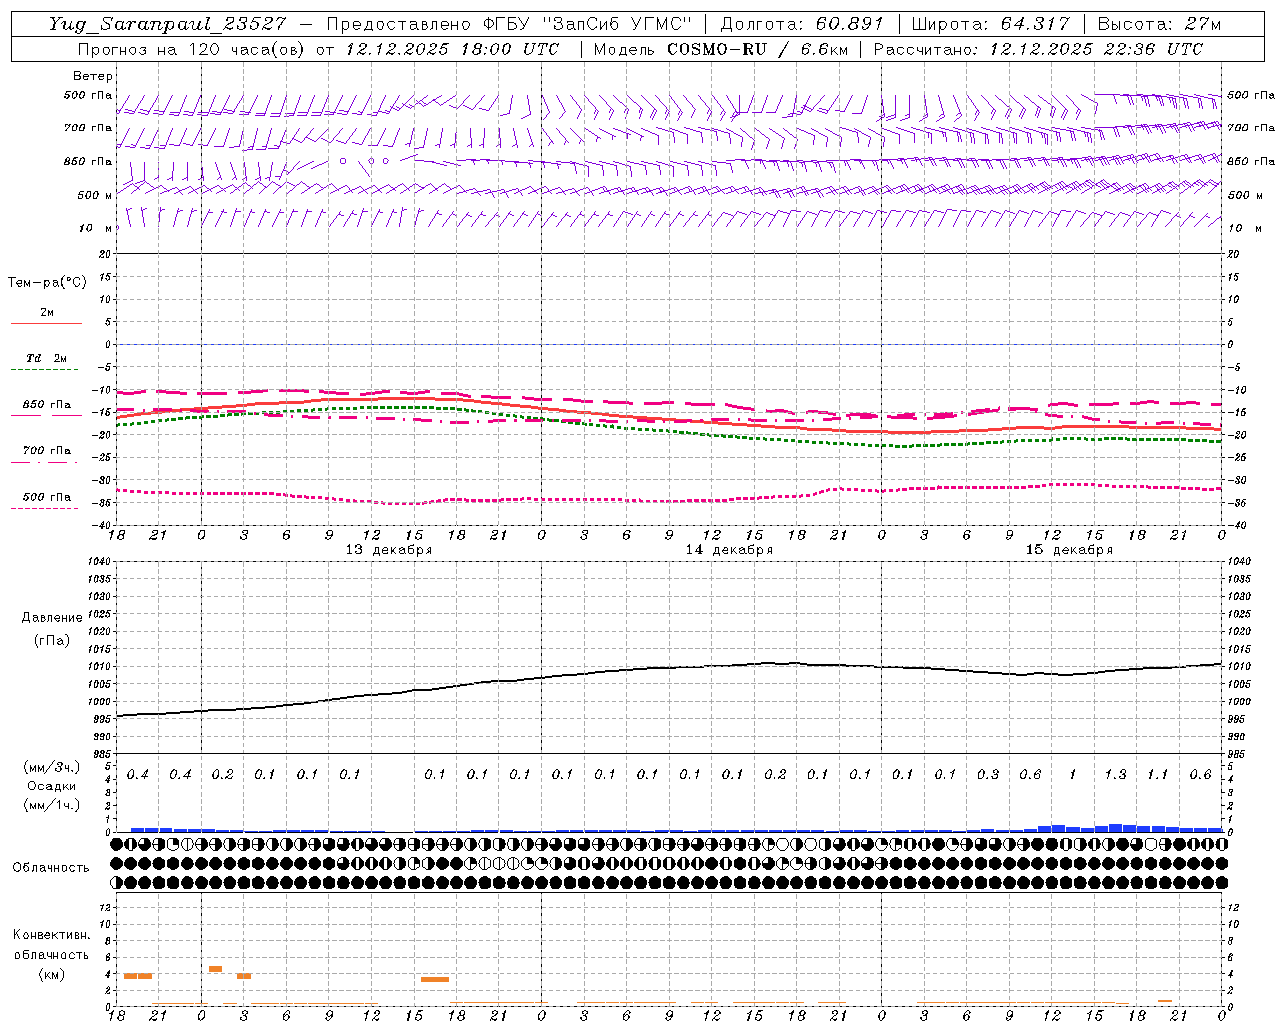Click the station title Yug_Saranpaul_23527

click(167, 24)
